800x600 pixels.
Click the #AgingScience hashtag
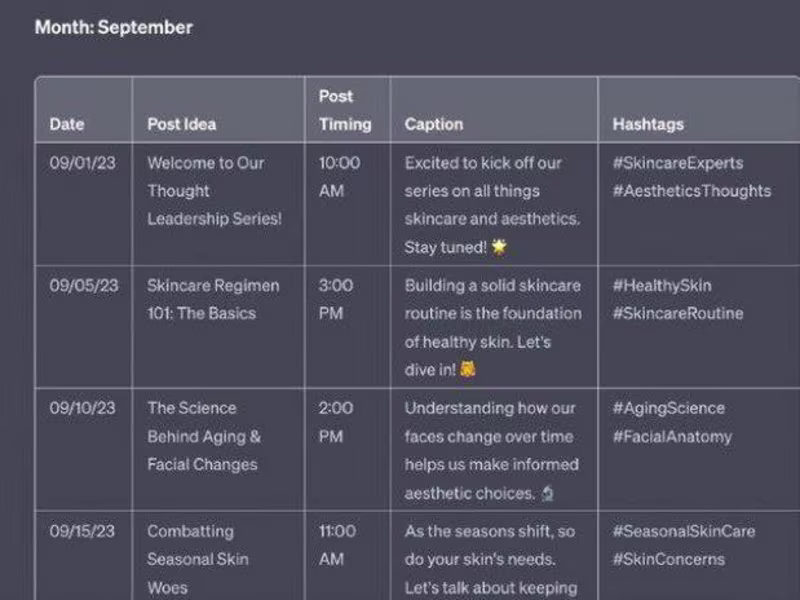click(668, 408)
